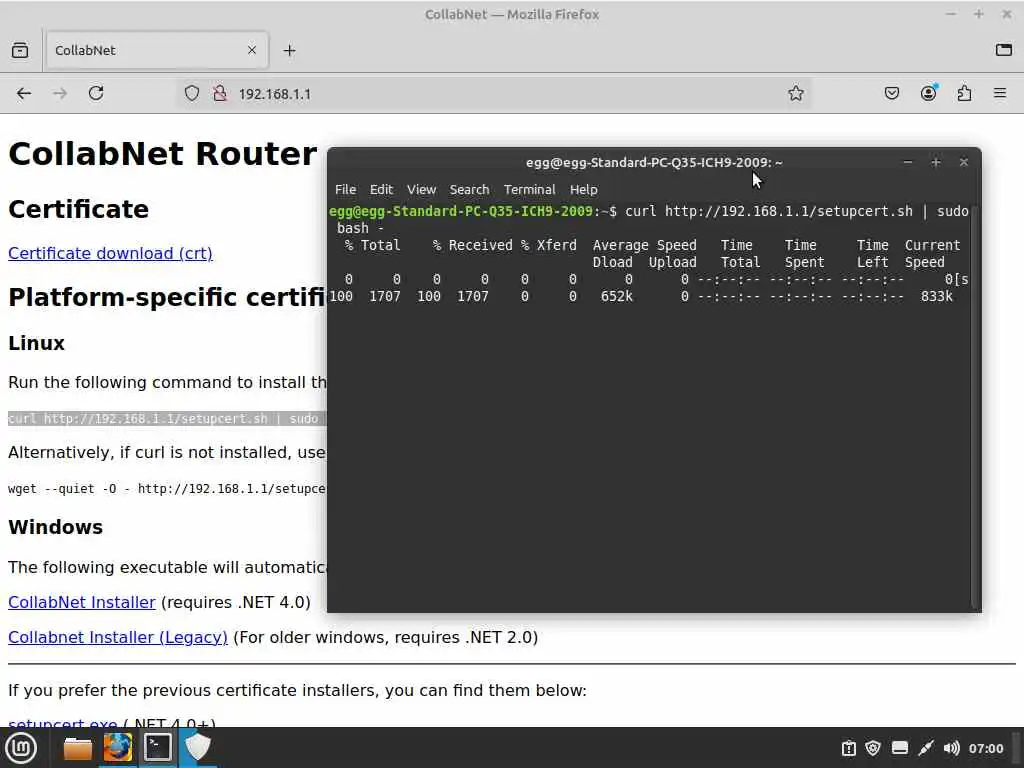This screenshot has width=1024, height=768.
Task: Click the wget --quiet command text
Action: pyautogui.click(x=167, y=488)
